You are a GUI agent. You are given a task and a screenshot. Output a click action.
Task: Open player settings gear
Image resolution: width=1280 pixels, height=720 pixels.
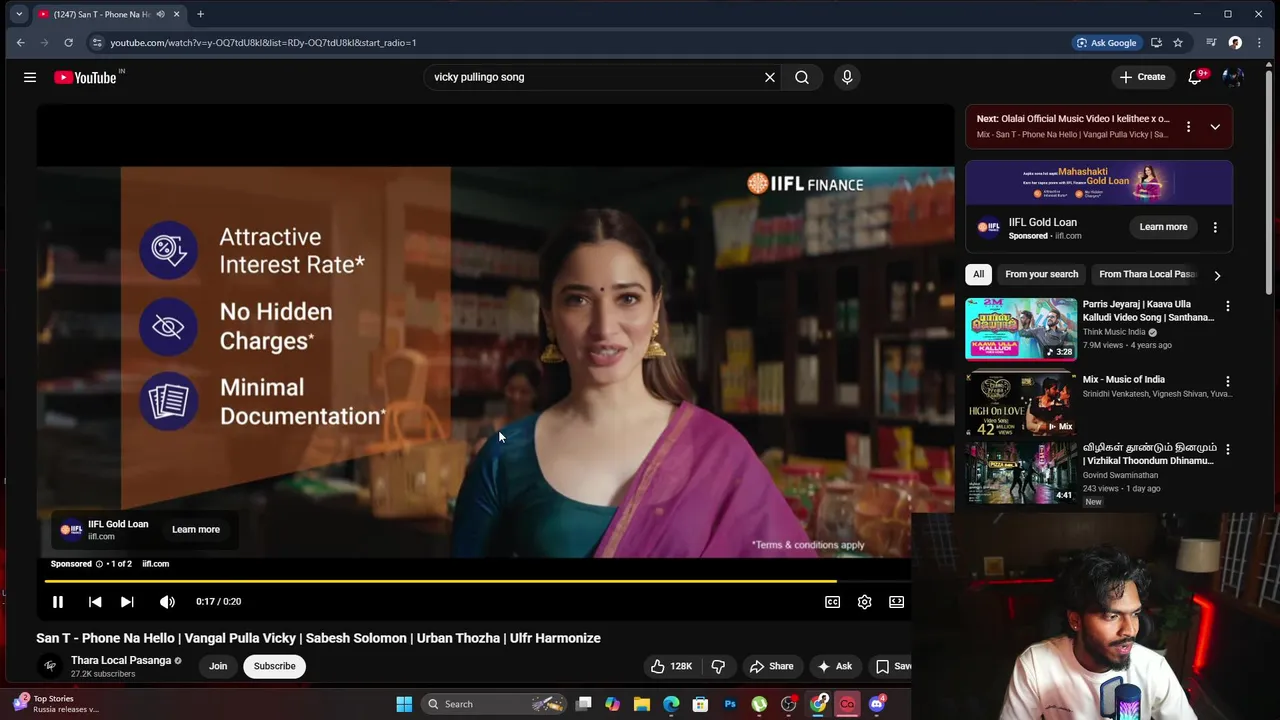tap(865, 602)
